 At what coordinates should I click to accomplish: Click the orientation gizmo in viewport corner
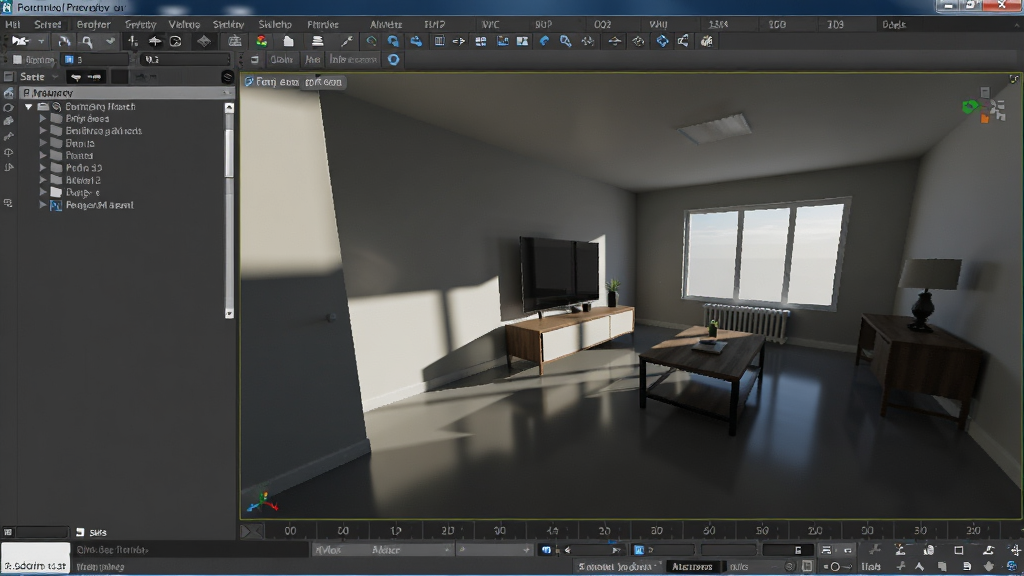[984, 106]
